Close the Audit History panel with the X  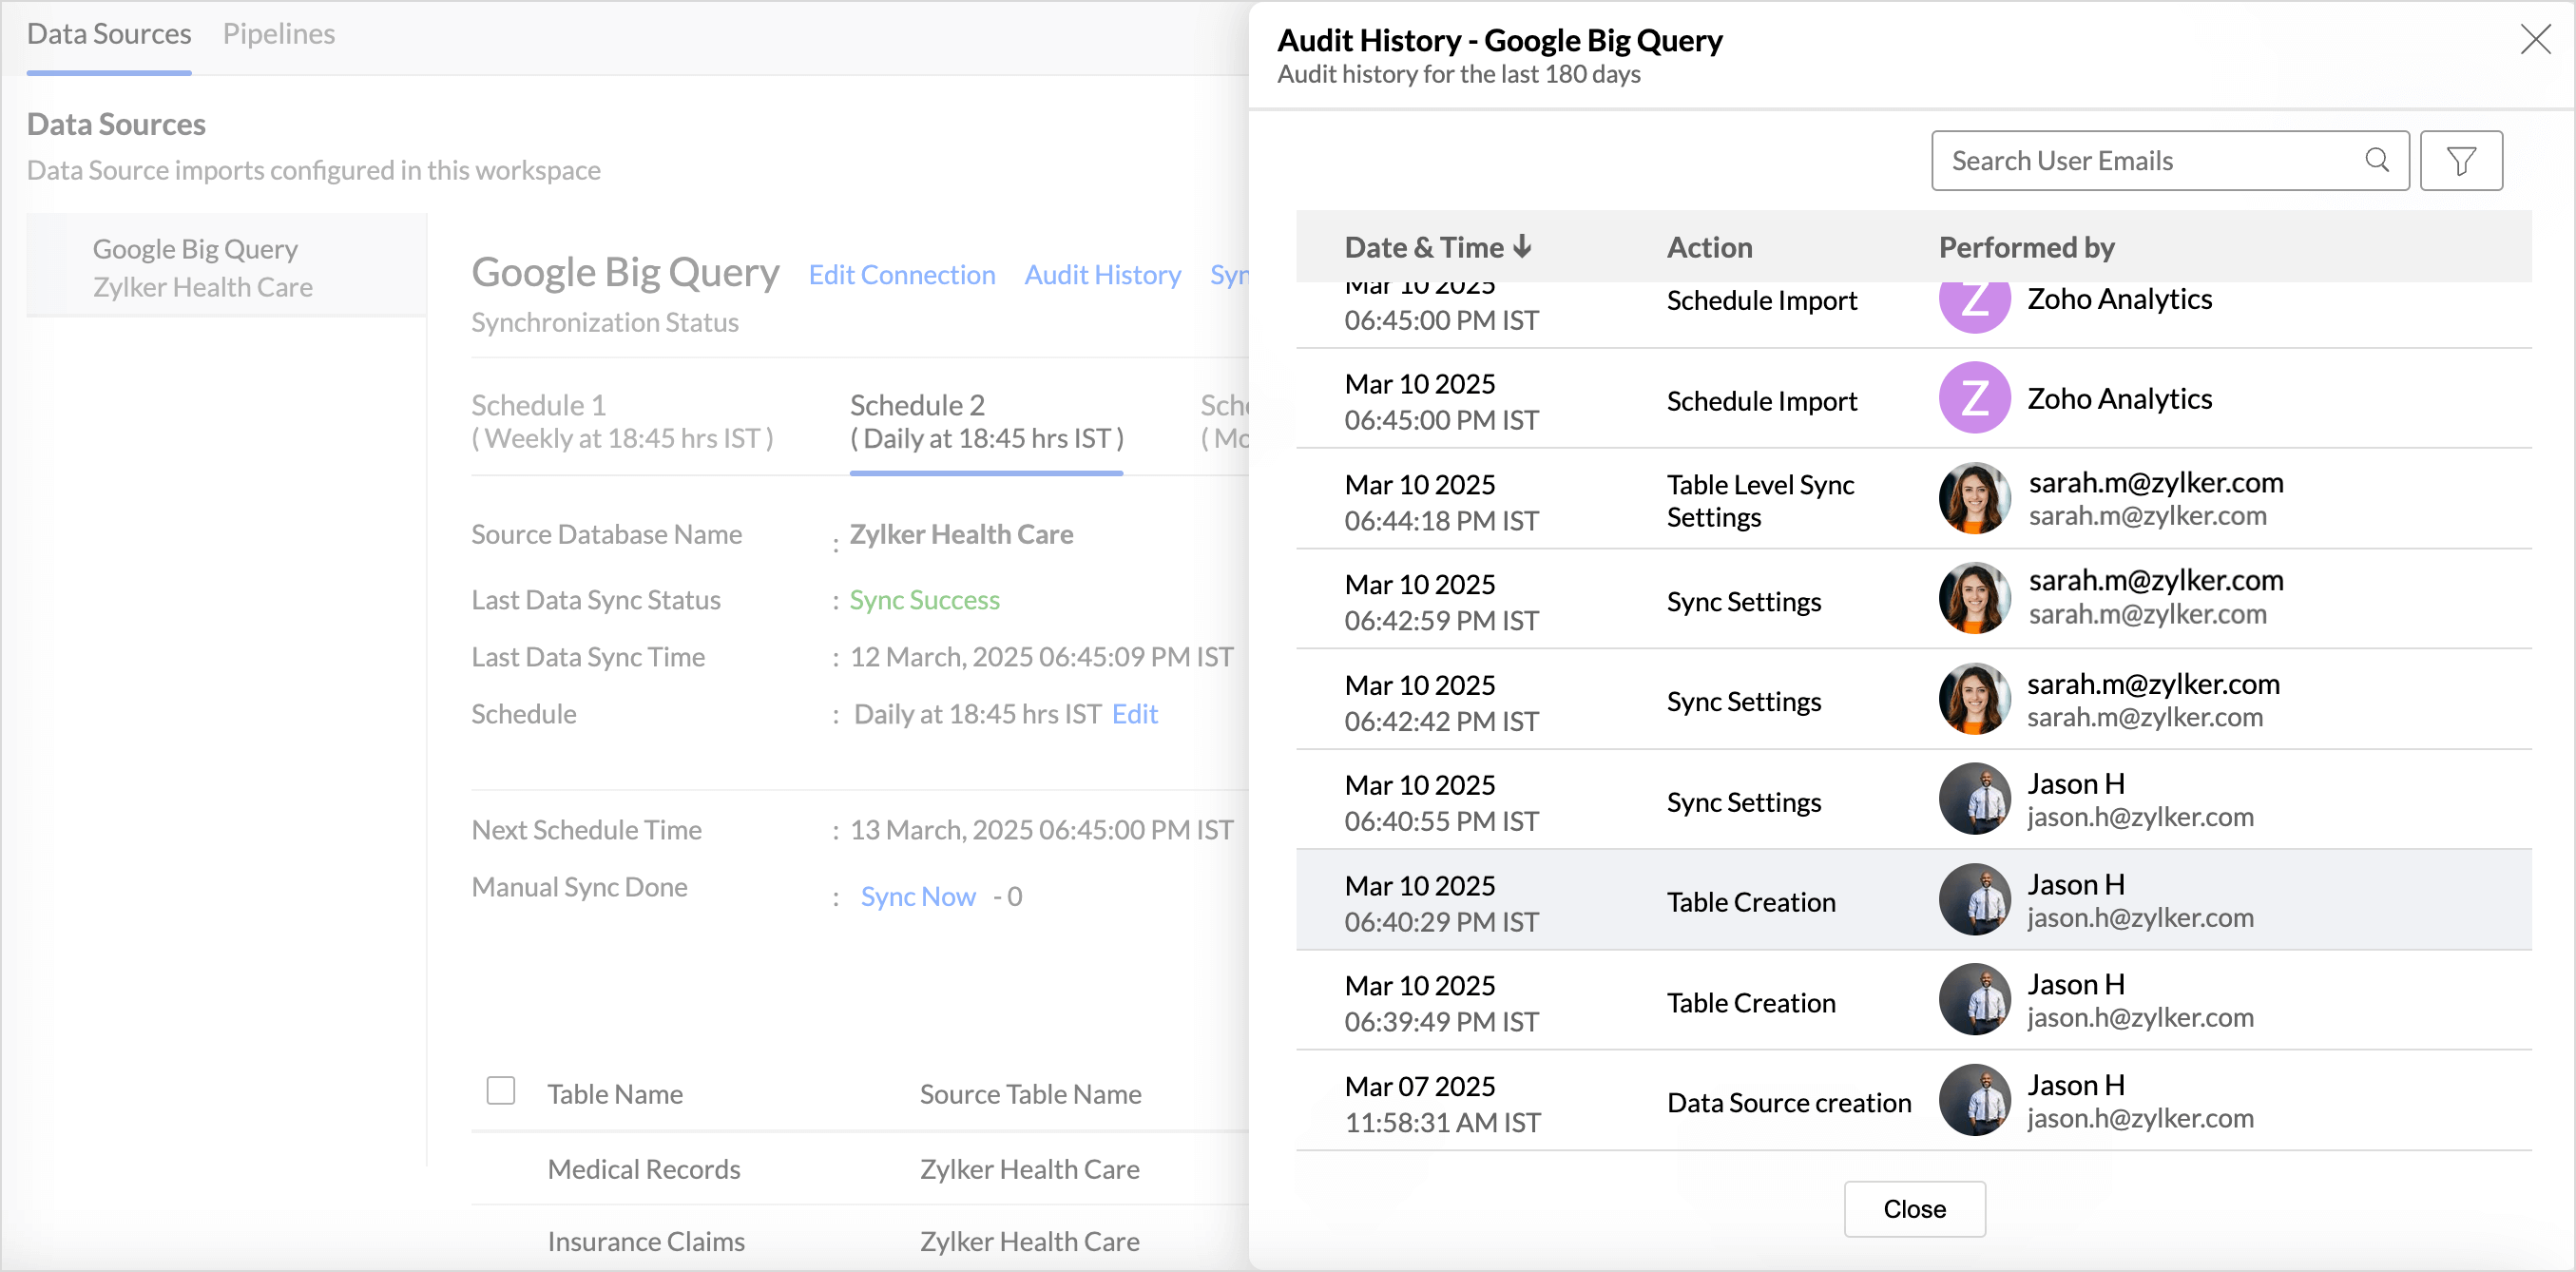click(x=2535, y=40)
